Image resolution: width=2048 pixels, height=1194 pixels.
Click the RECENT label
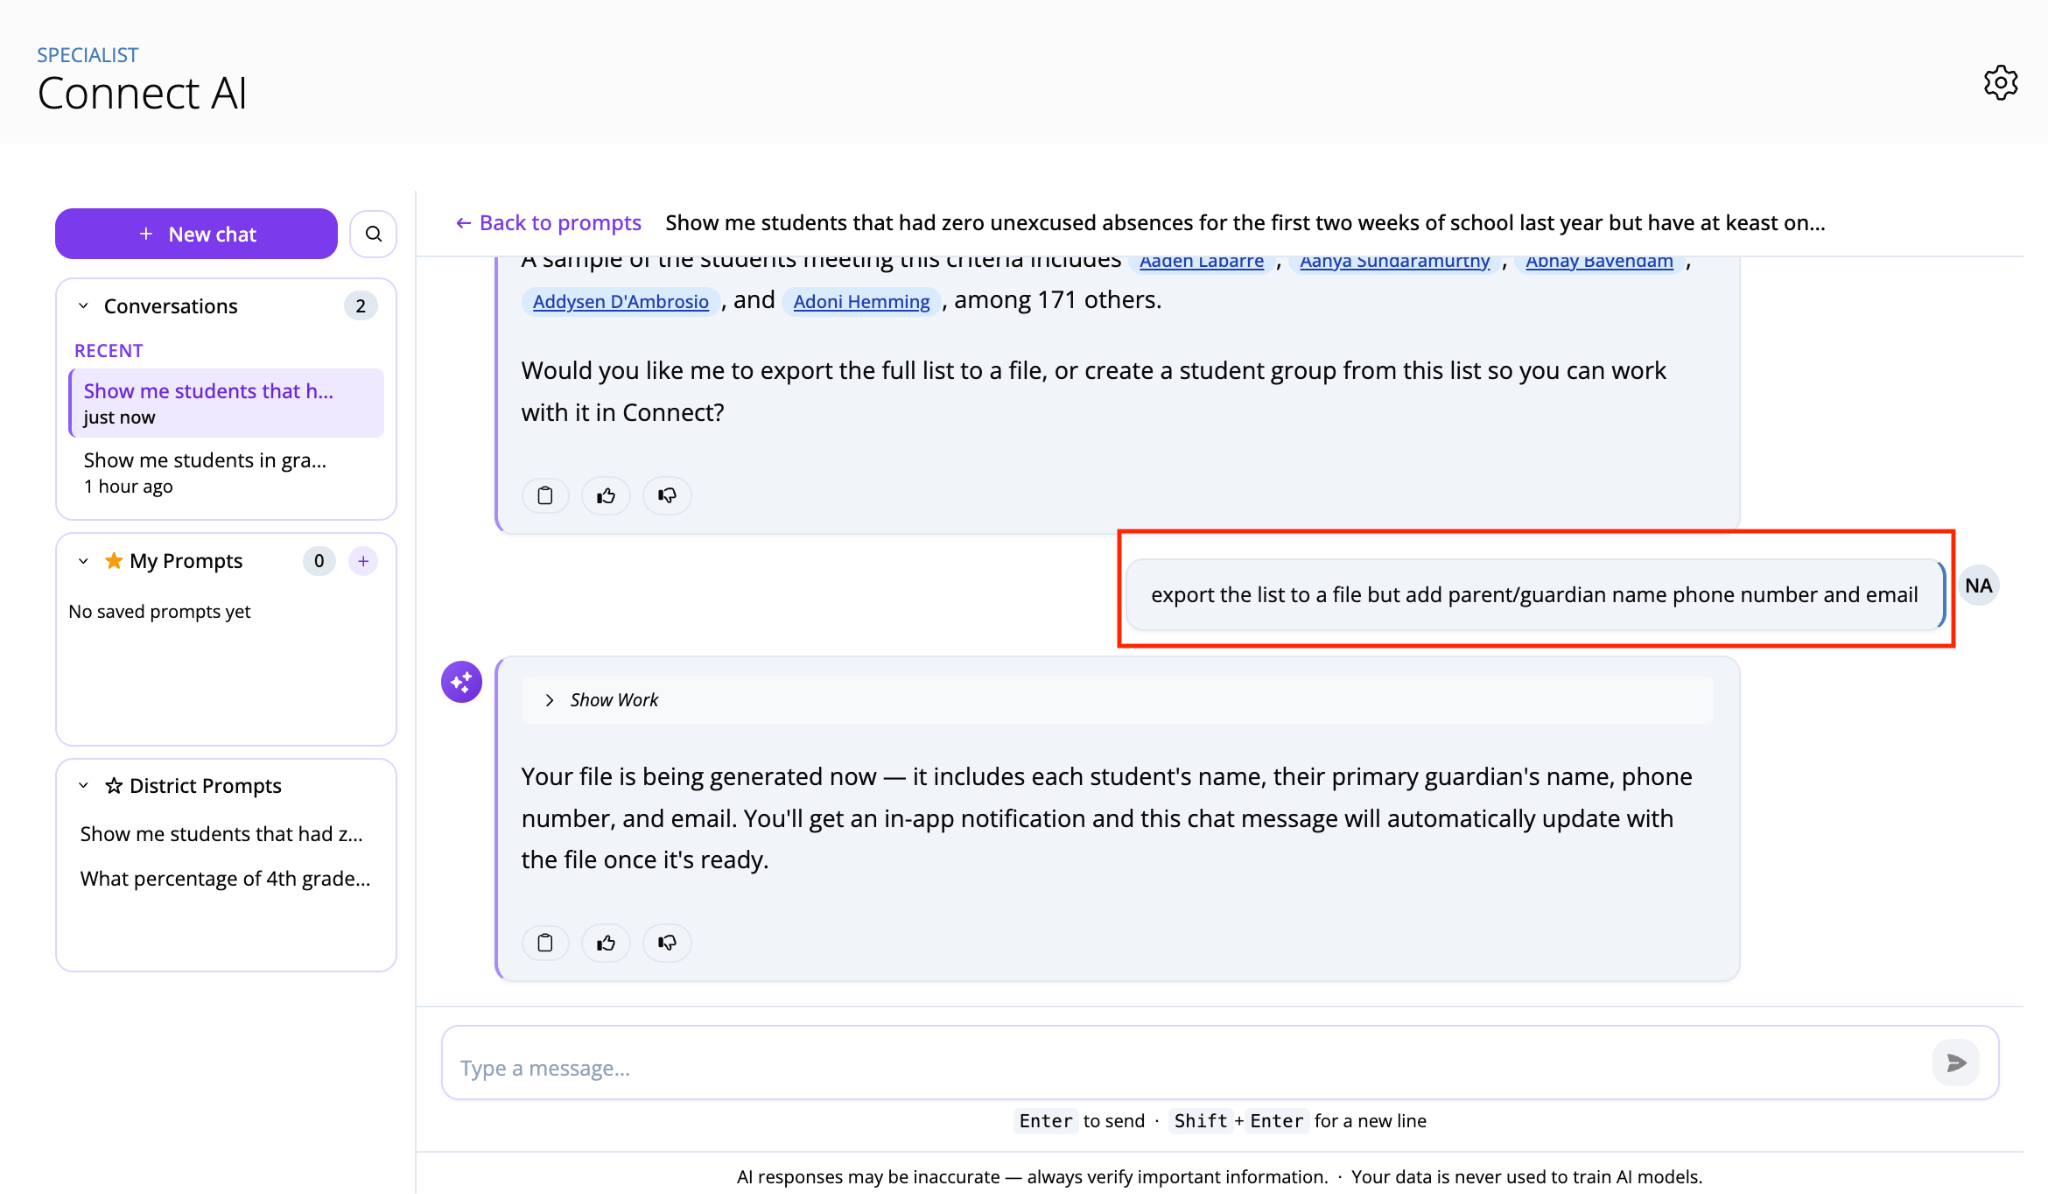pos(108,351)
